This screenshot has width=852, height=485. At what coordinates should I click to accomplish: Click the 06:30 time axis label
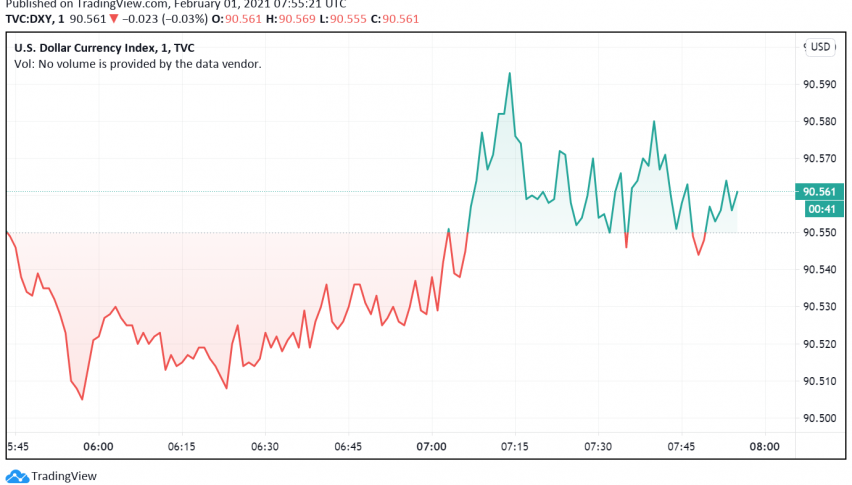[x=265, y=447]
